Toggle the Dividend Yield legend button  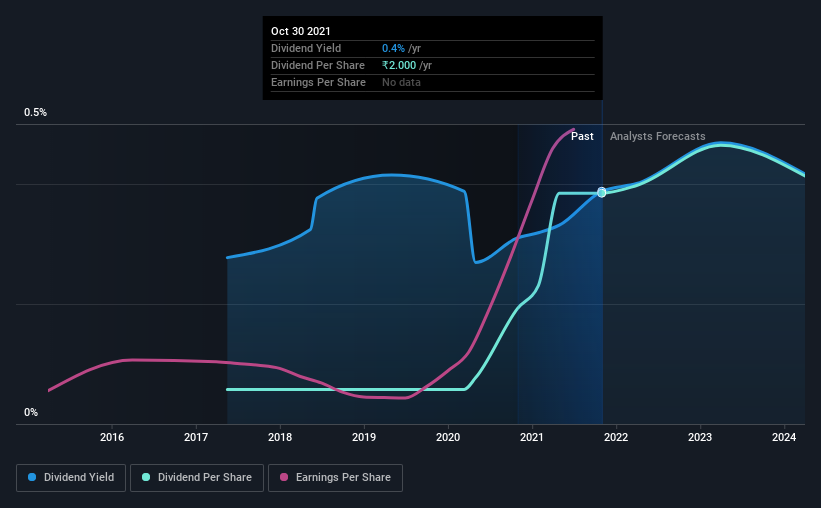point(71,478)
